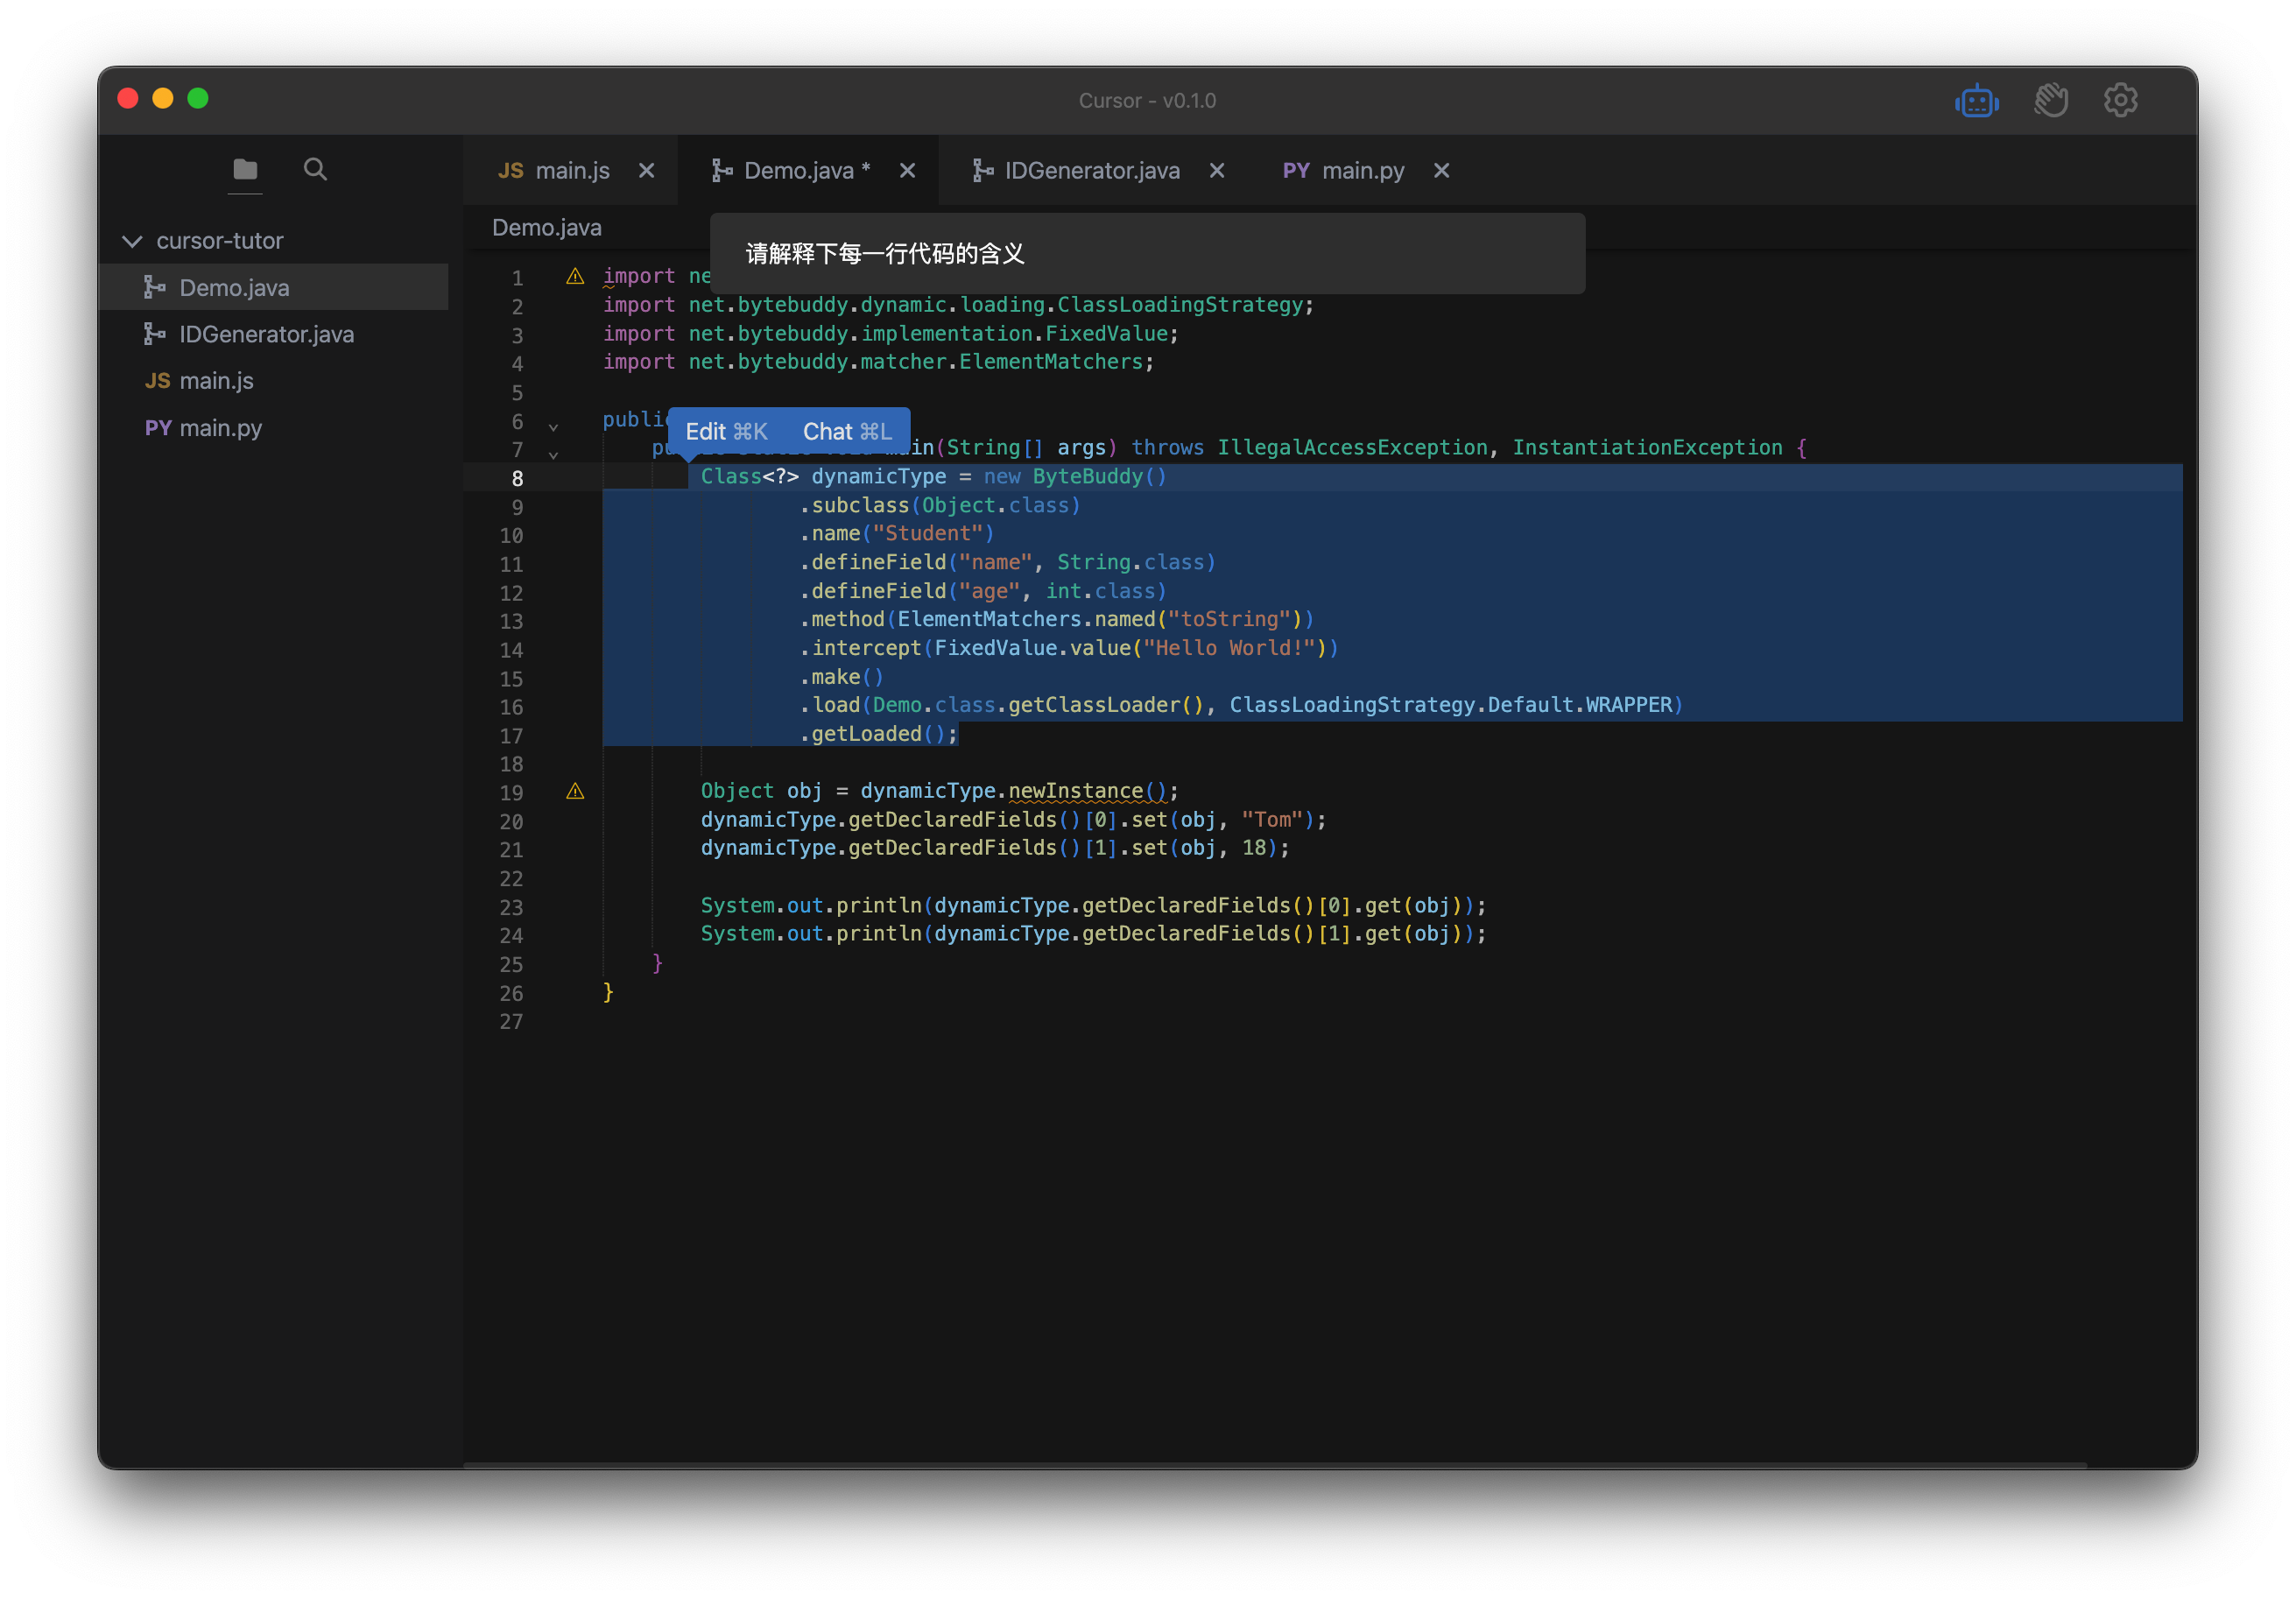This screenshot has width=2296, height=1599.
Task: Fold the main method at line 7
Action: pos(553,455)
